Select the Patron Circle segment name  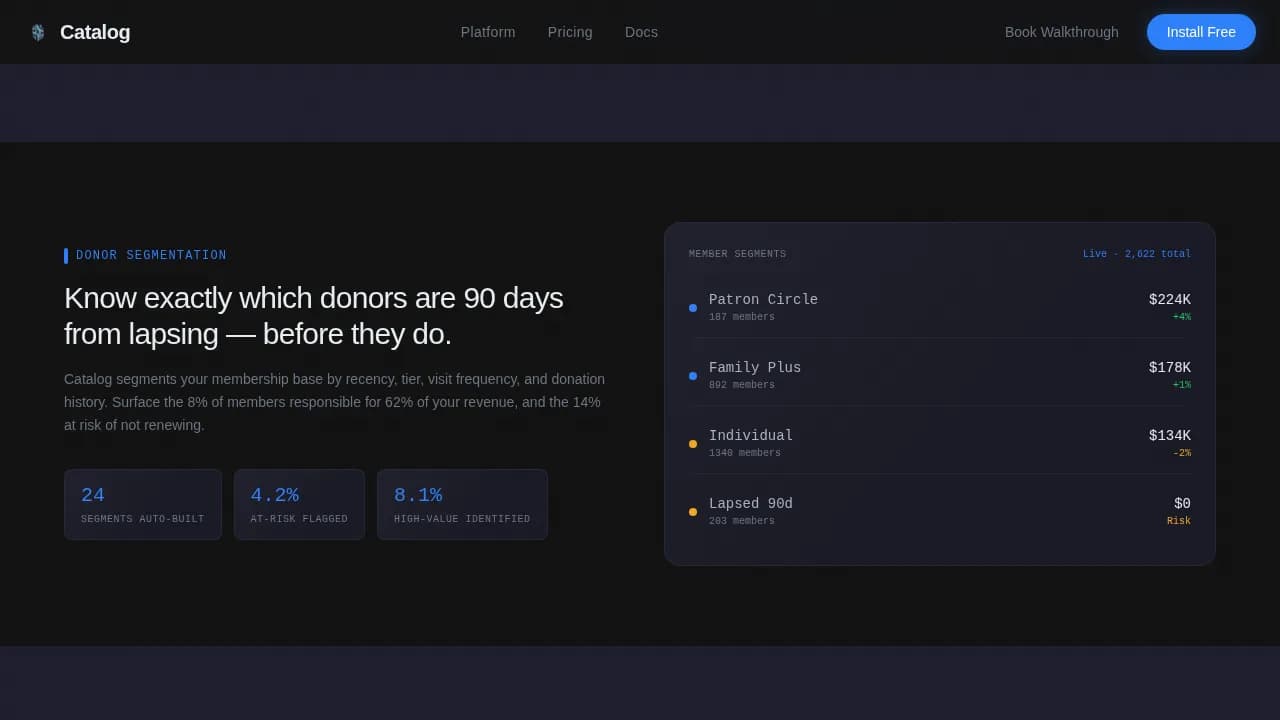[x=763, y=299]
